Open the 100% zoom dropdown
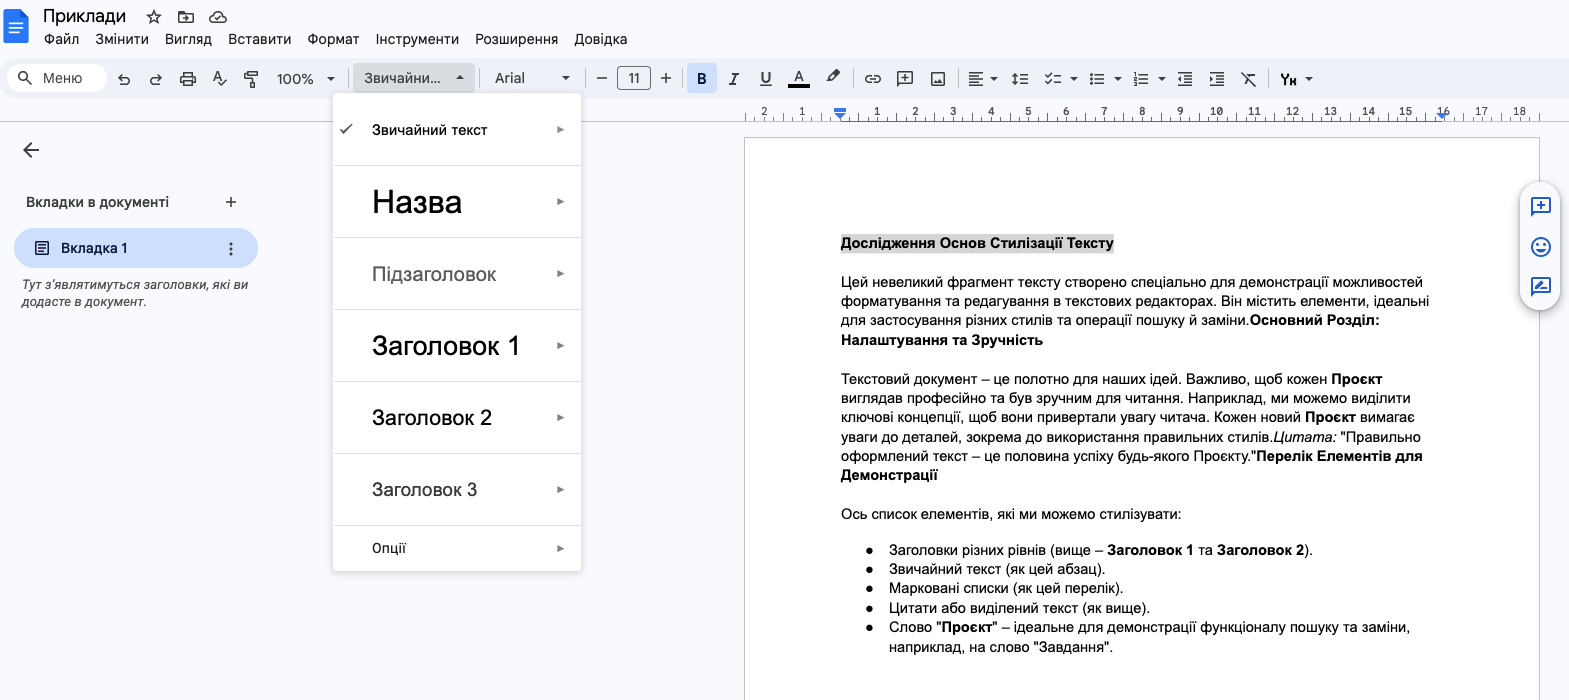This screenshot has width=1569, height=700. tap(305, 79)
